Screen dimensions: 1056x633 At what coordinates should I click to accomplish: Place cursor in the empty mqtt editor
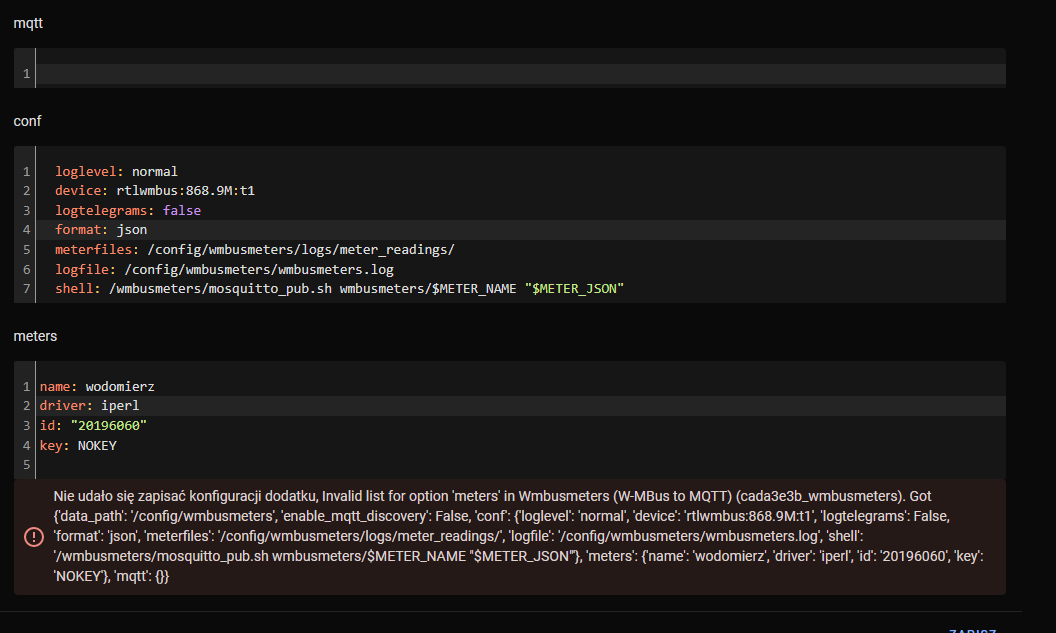[x=300, y=70]
